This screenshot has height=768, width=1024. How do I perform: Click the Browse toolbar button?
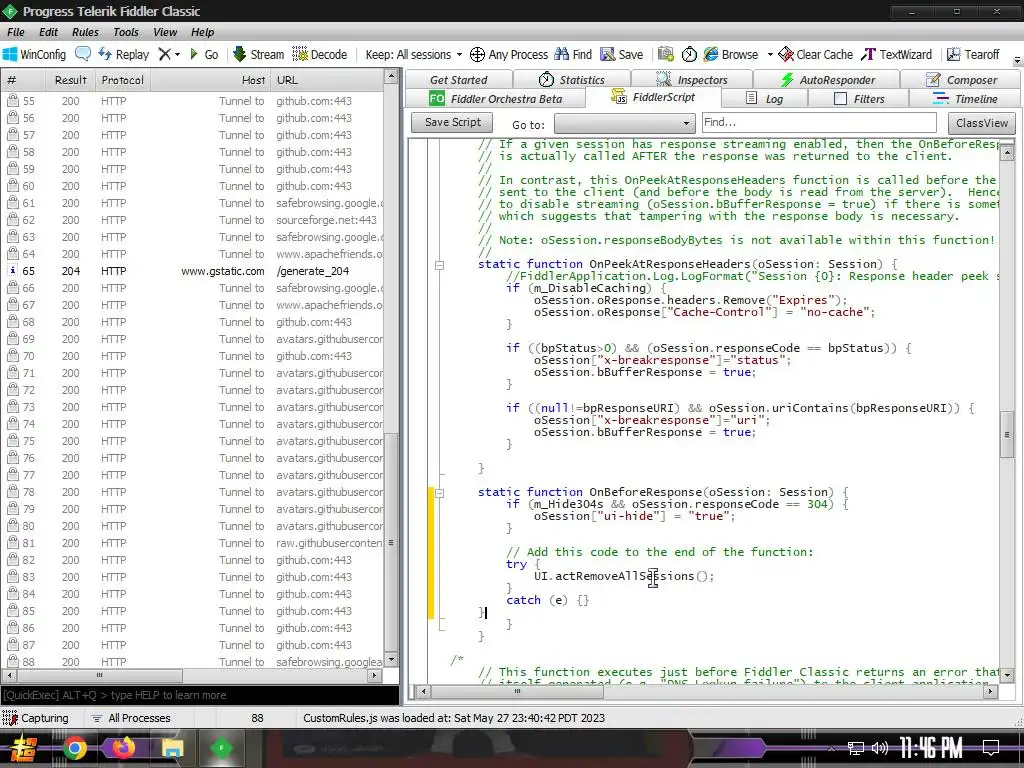point(731,54)
